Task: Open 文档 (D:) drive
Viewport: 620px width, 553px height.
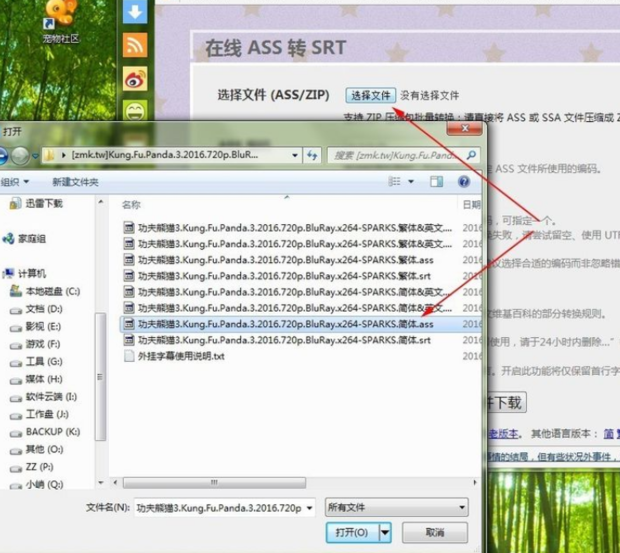Action: [36, 309]
